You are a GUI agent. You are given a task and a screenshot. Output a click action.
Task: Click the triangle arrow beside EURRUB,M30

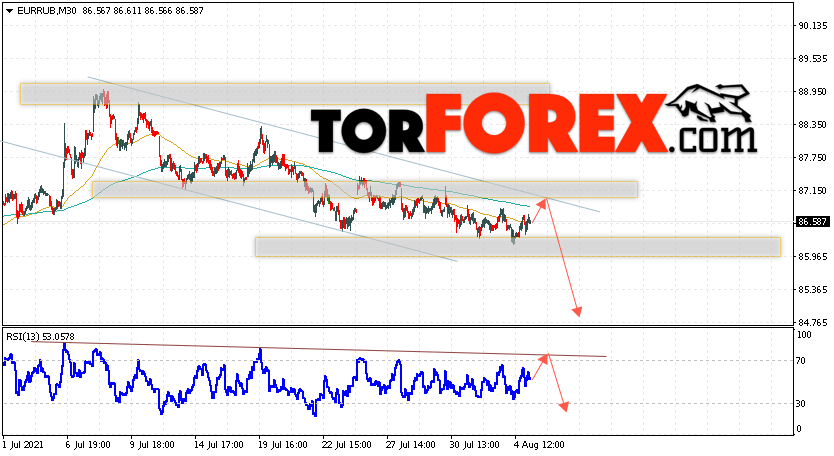click(x=10, y=11)
